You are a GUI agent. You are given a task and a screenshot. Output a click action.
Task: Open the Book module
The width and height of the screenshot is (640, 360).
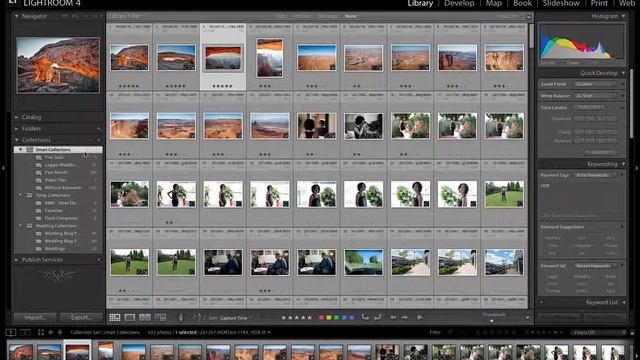[522, 4]
